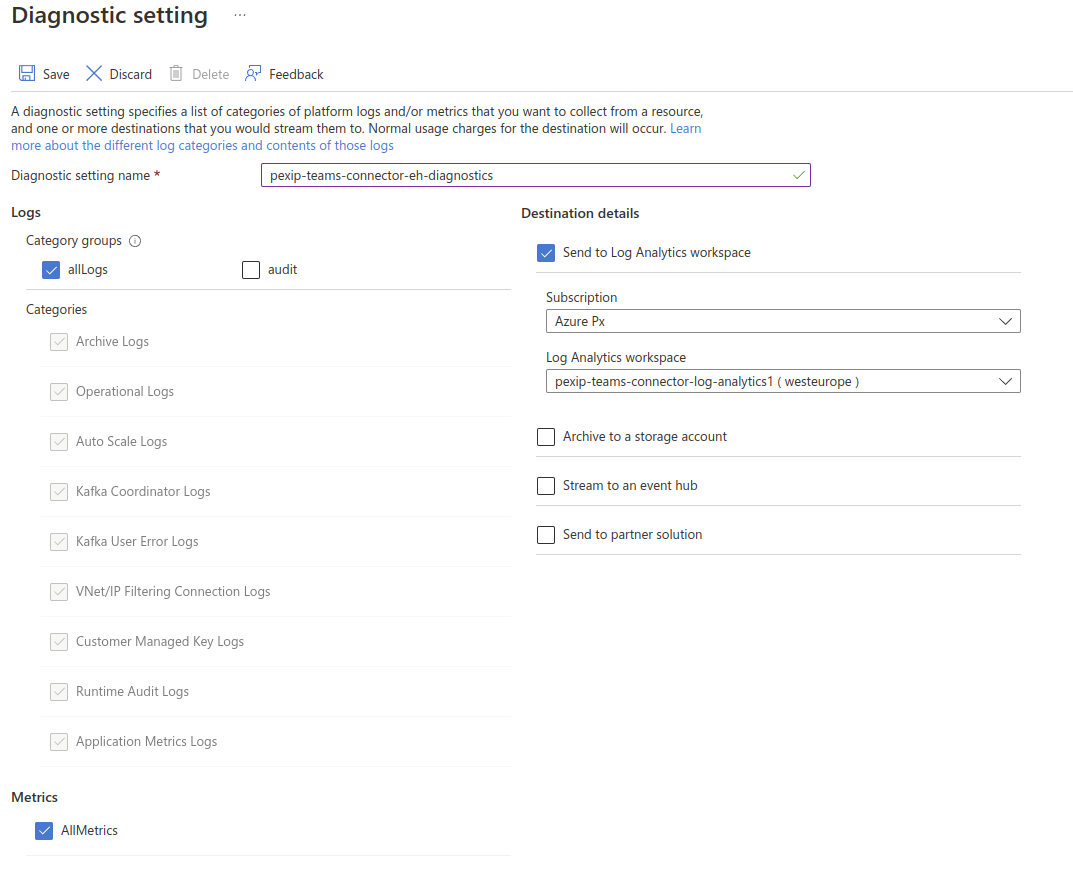
Task: Toggle the AllMetrics checkbox
Action: click(x=43, y=831)
